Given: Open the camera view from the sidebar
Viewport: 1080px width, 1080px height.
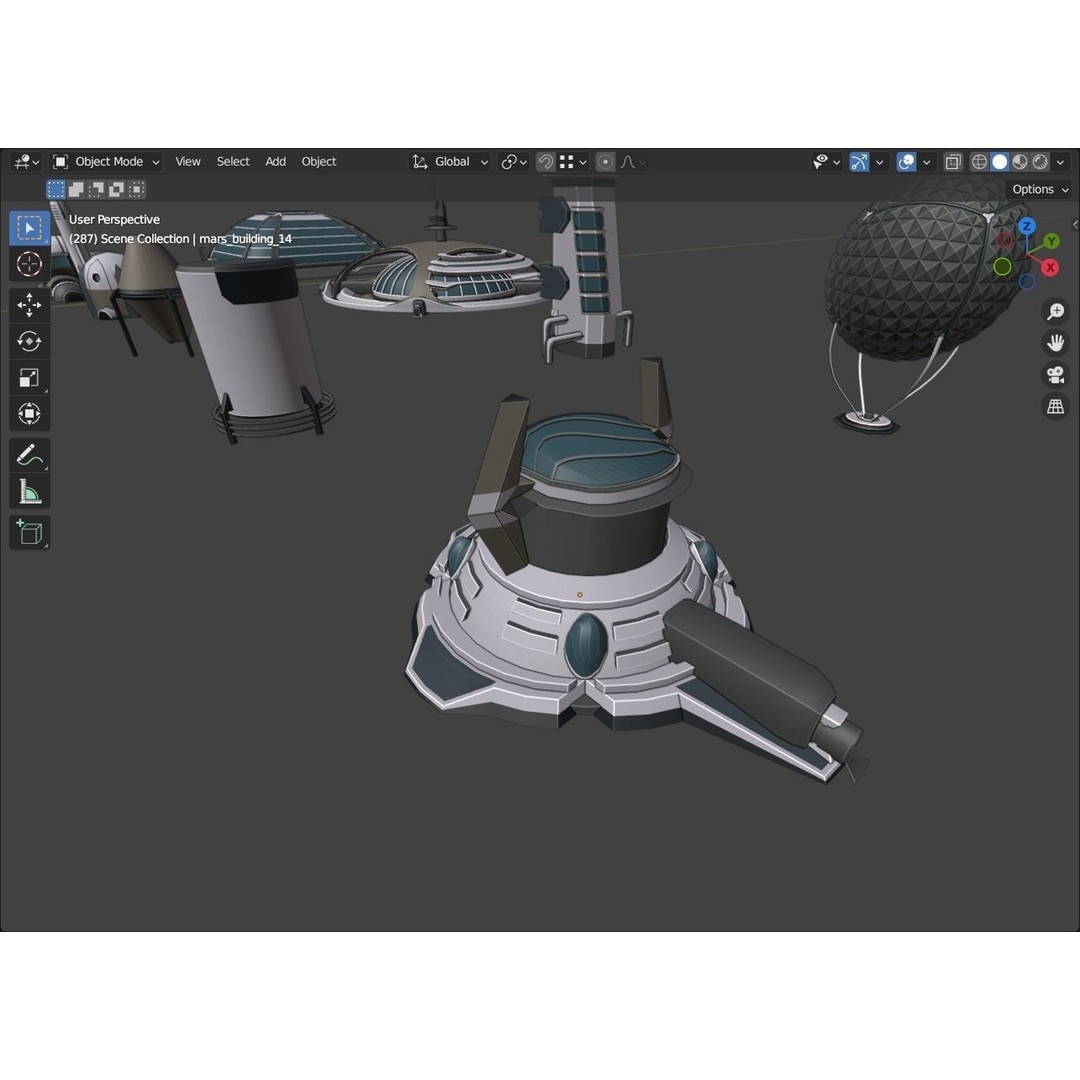Looking at the screenshot, I should tap(1055, 375).
